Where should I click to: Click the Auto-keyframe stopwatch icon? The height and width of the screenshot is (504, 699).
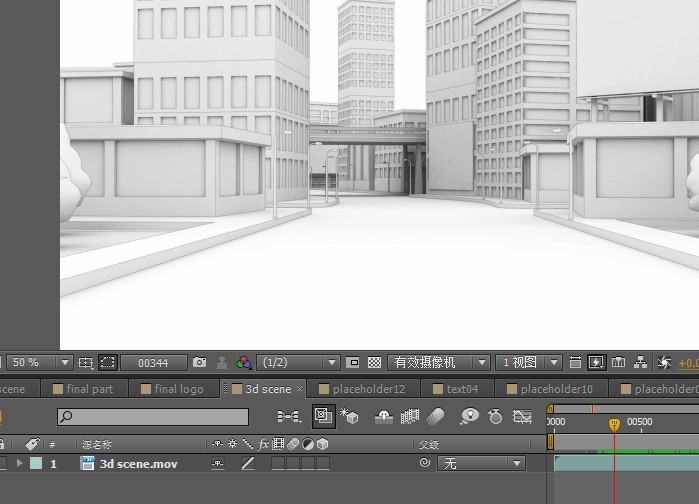(x=495, y=416)
